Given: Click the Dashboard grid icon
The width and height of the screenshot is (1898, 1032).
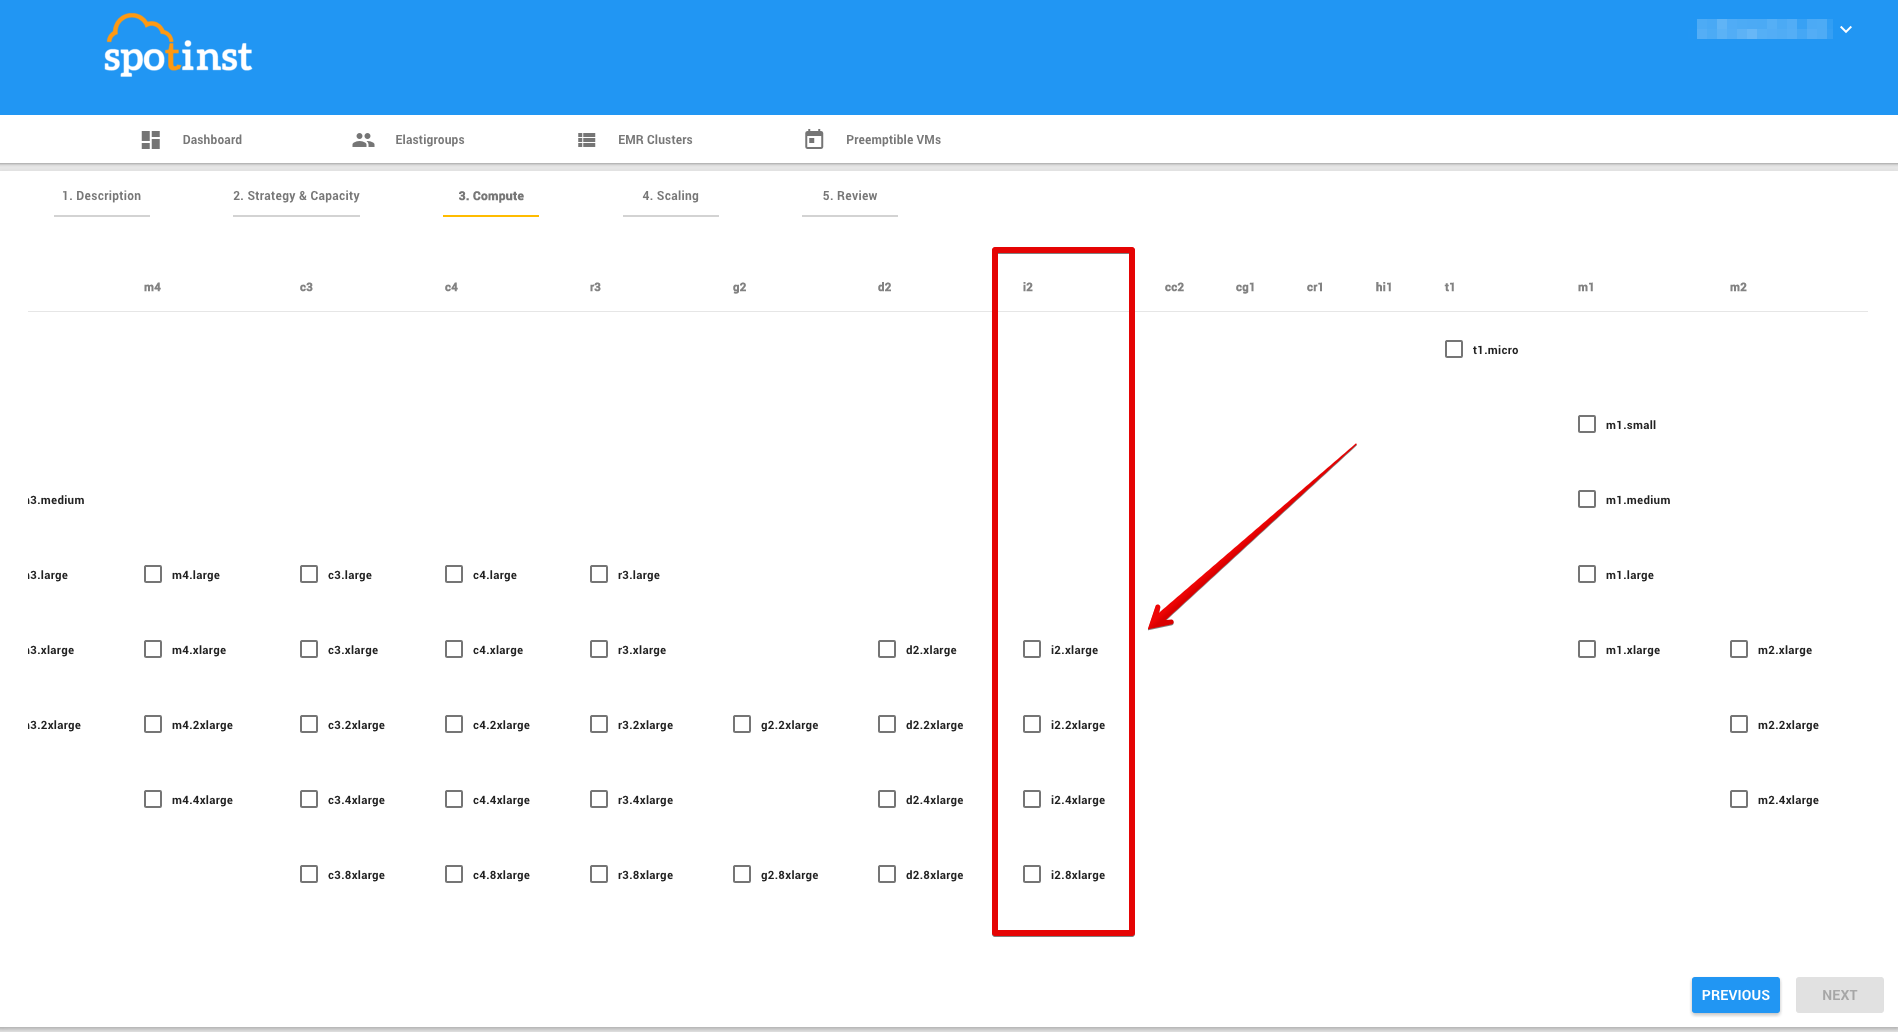Looking at the screenshot, I should coord(151,140).
